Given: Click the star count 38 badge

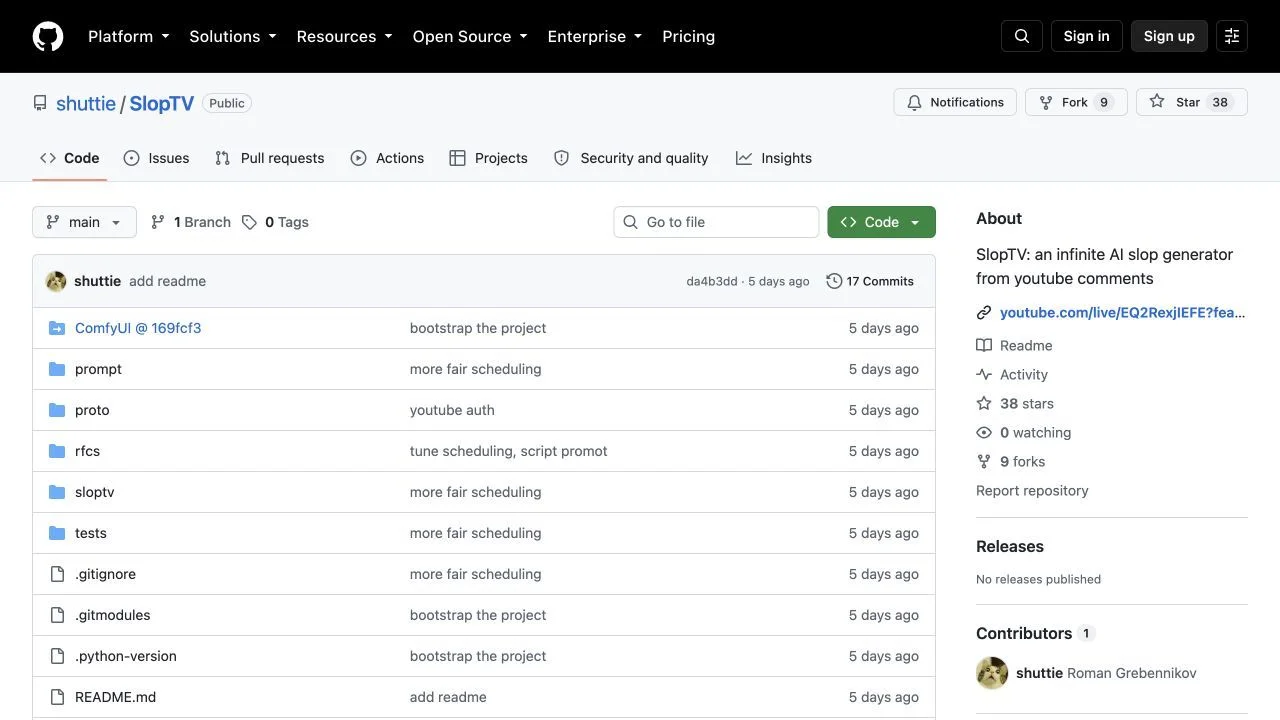Looking at the screenshot, I should coord(1220,102).
